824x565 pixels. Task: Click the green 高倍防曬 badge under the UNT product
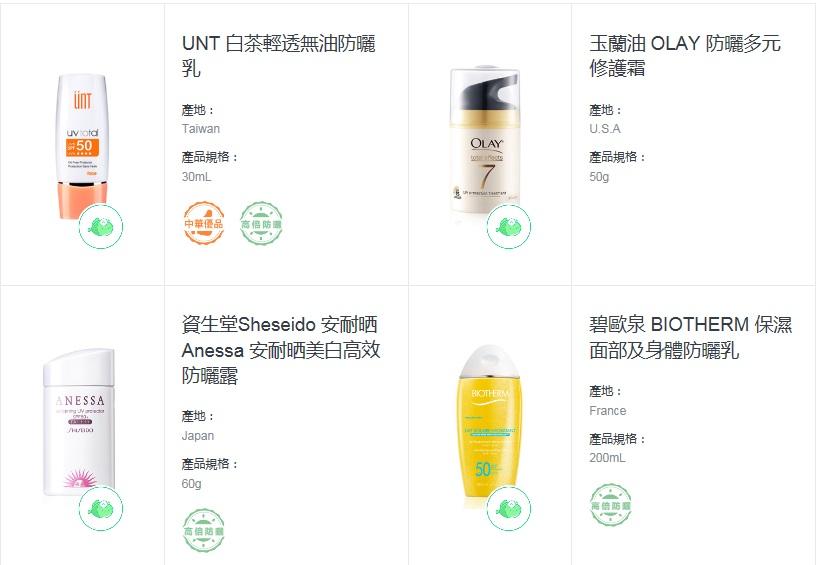[x=261, y=223]
